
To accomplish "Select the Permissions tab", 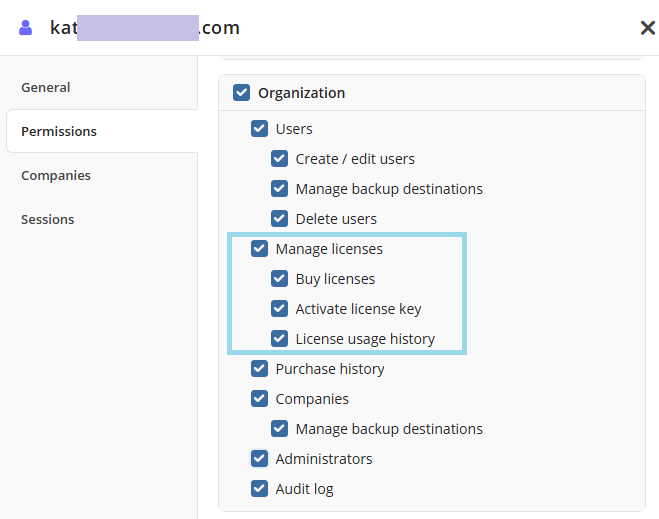I will pos(59,131).
